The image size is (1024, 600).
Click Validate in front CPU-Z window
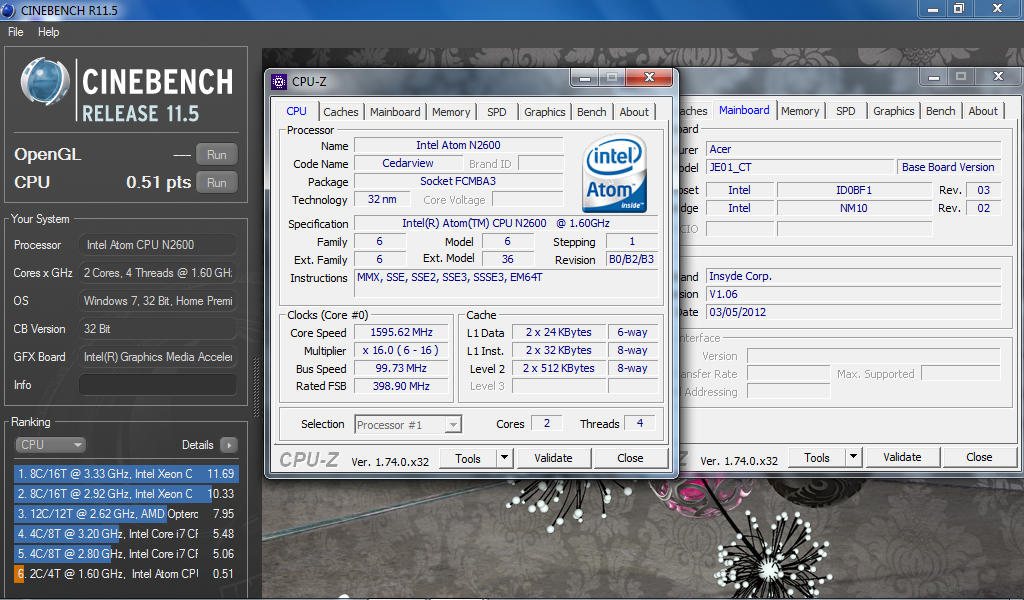click(553, 458)
